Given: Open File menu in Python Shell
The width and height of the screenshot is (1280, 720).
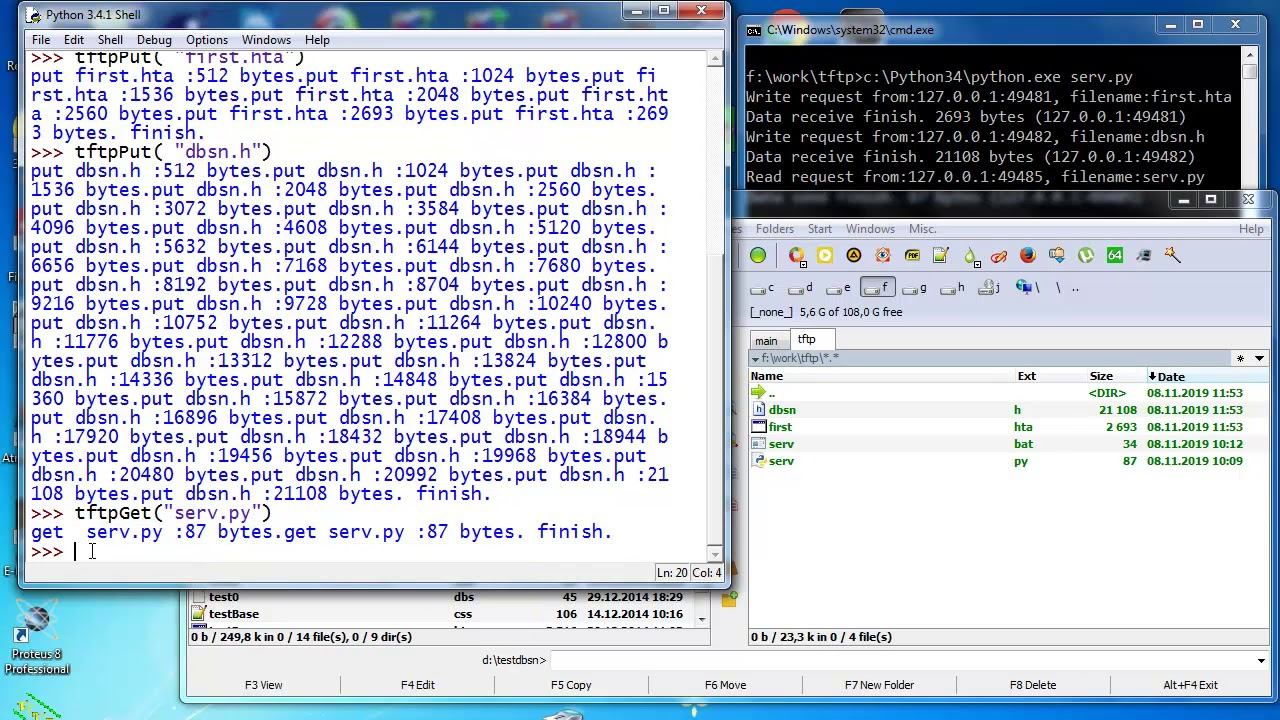Looking at the screenshot, I should pos(41,40).
